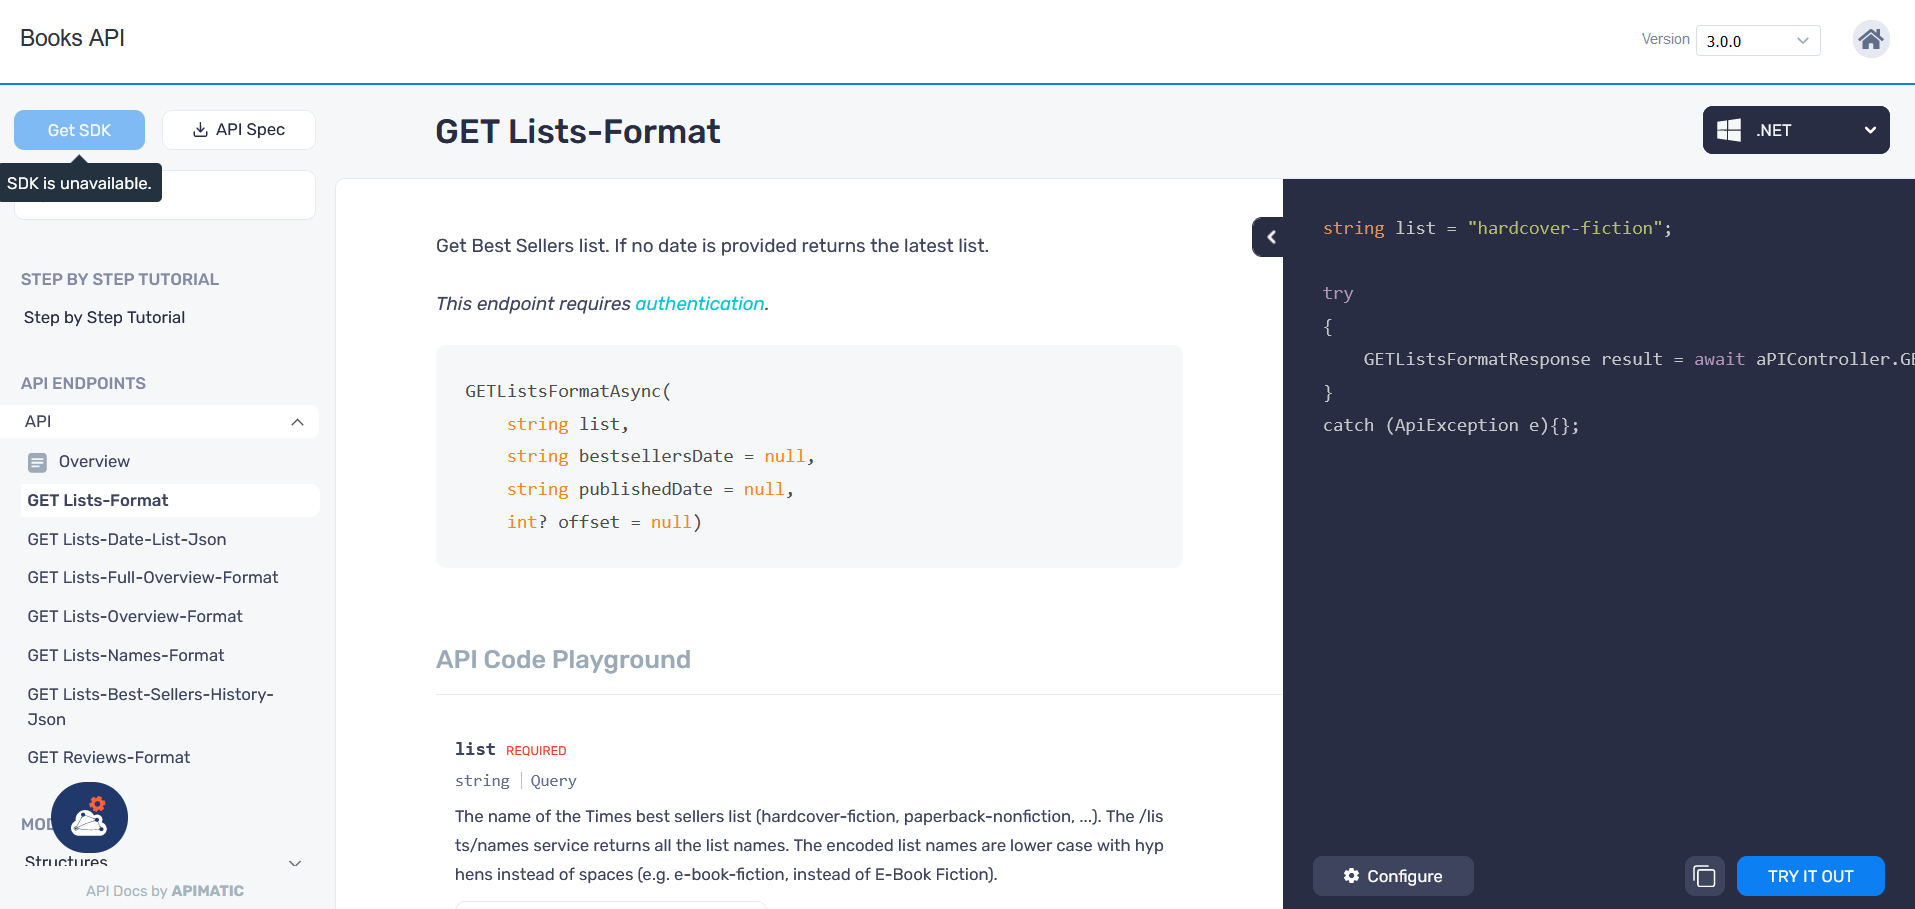This screenshot has height=909, width=1915.
Task: Click the string bestsellersDate = null line
Action: pos(661,456)
